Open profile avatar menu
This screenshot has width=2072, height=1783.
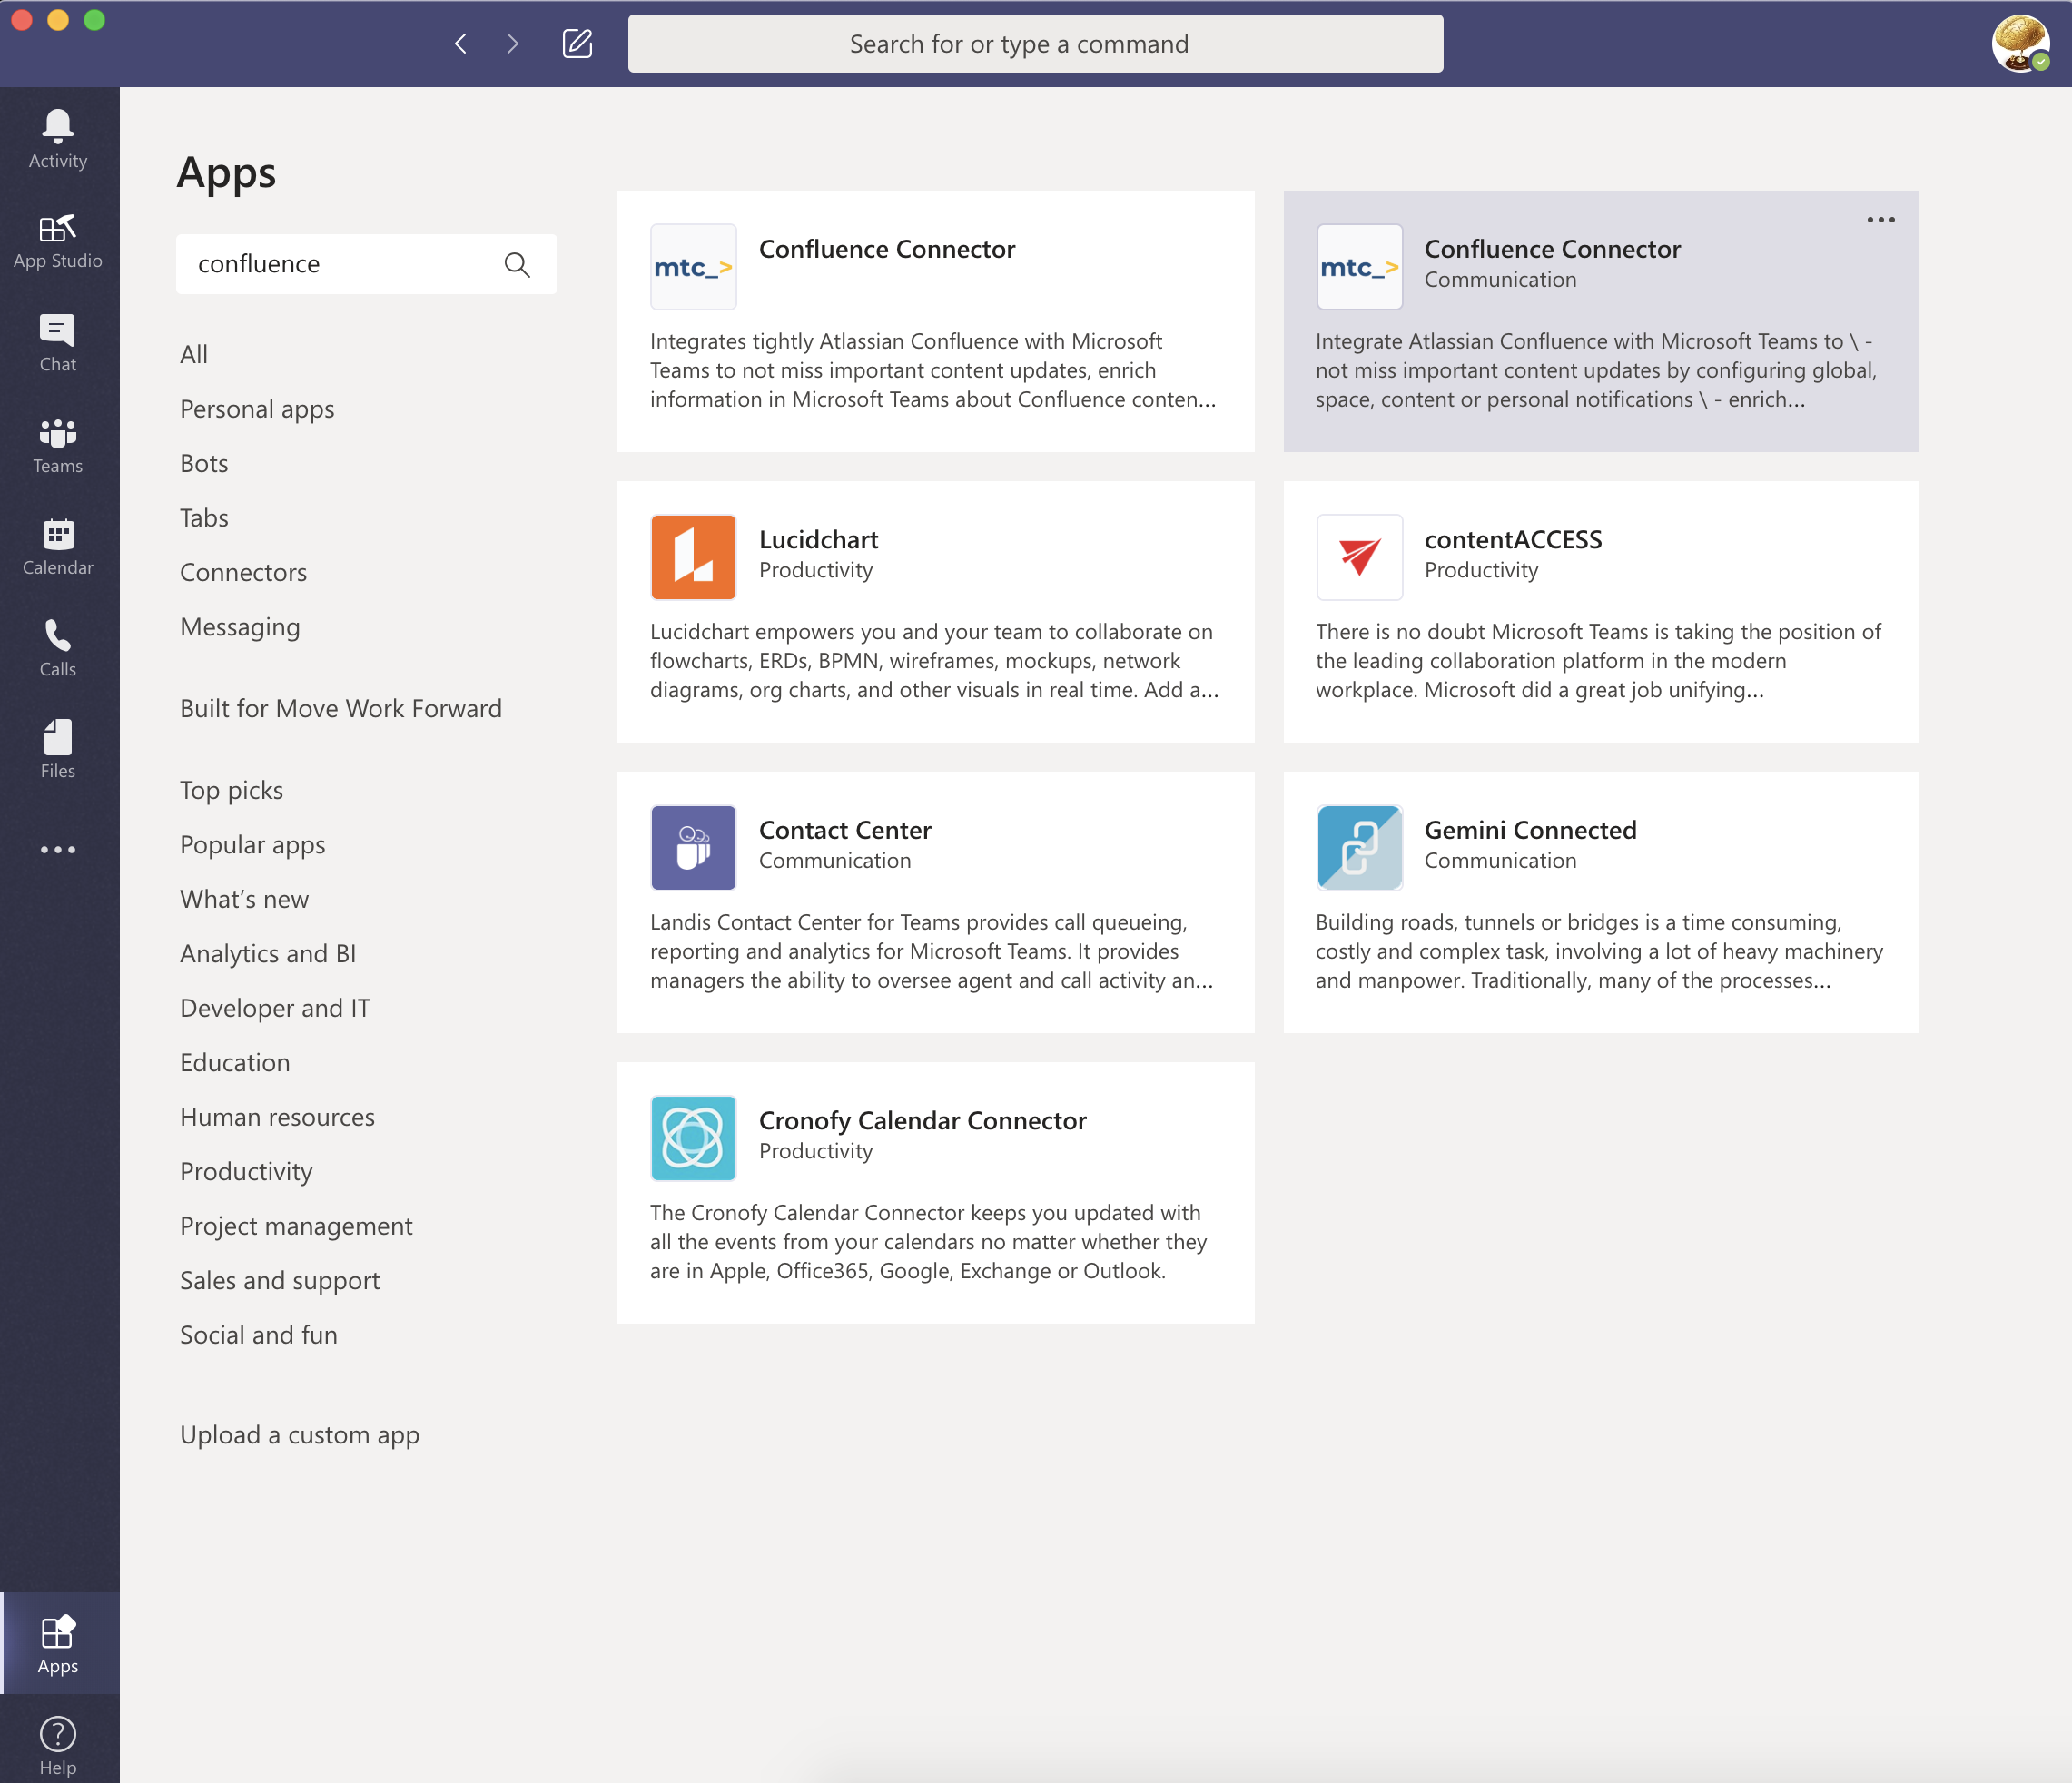2018,43
